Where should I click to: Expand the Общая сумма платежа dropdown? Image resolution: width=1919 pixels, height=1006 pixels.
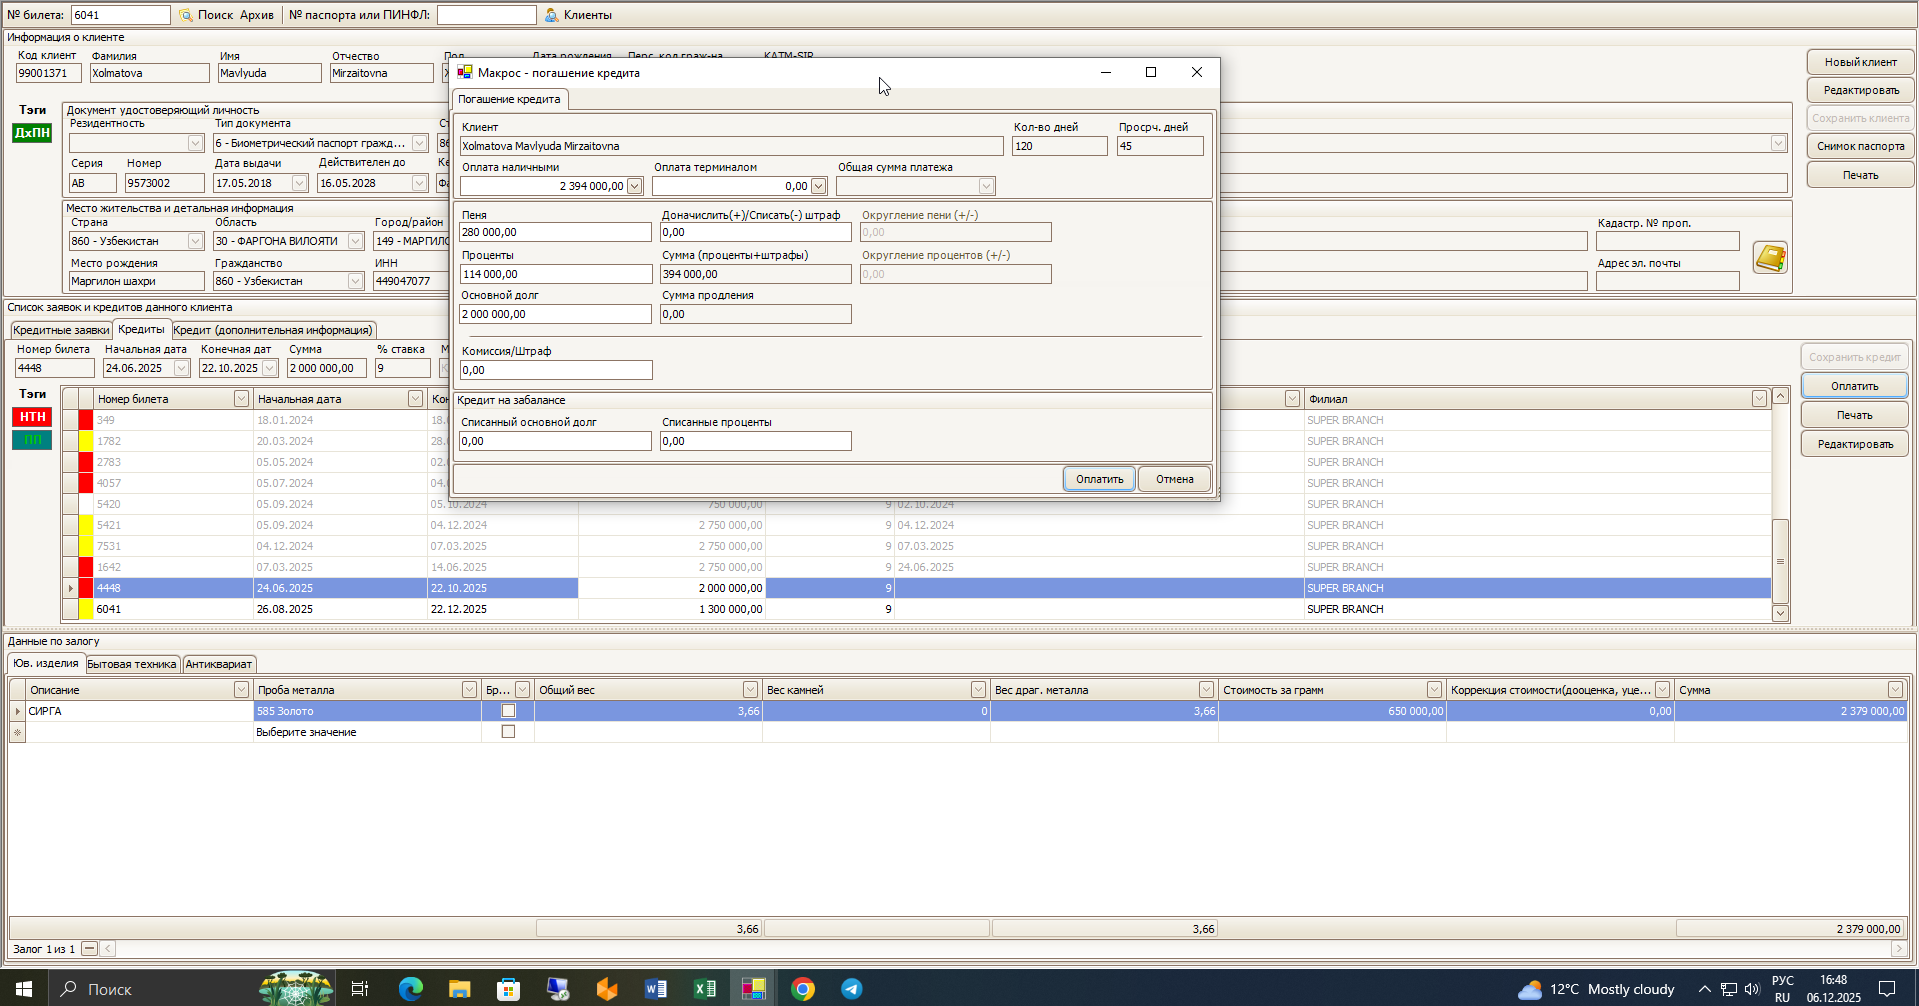(x=986, y=186)
